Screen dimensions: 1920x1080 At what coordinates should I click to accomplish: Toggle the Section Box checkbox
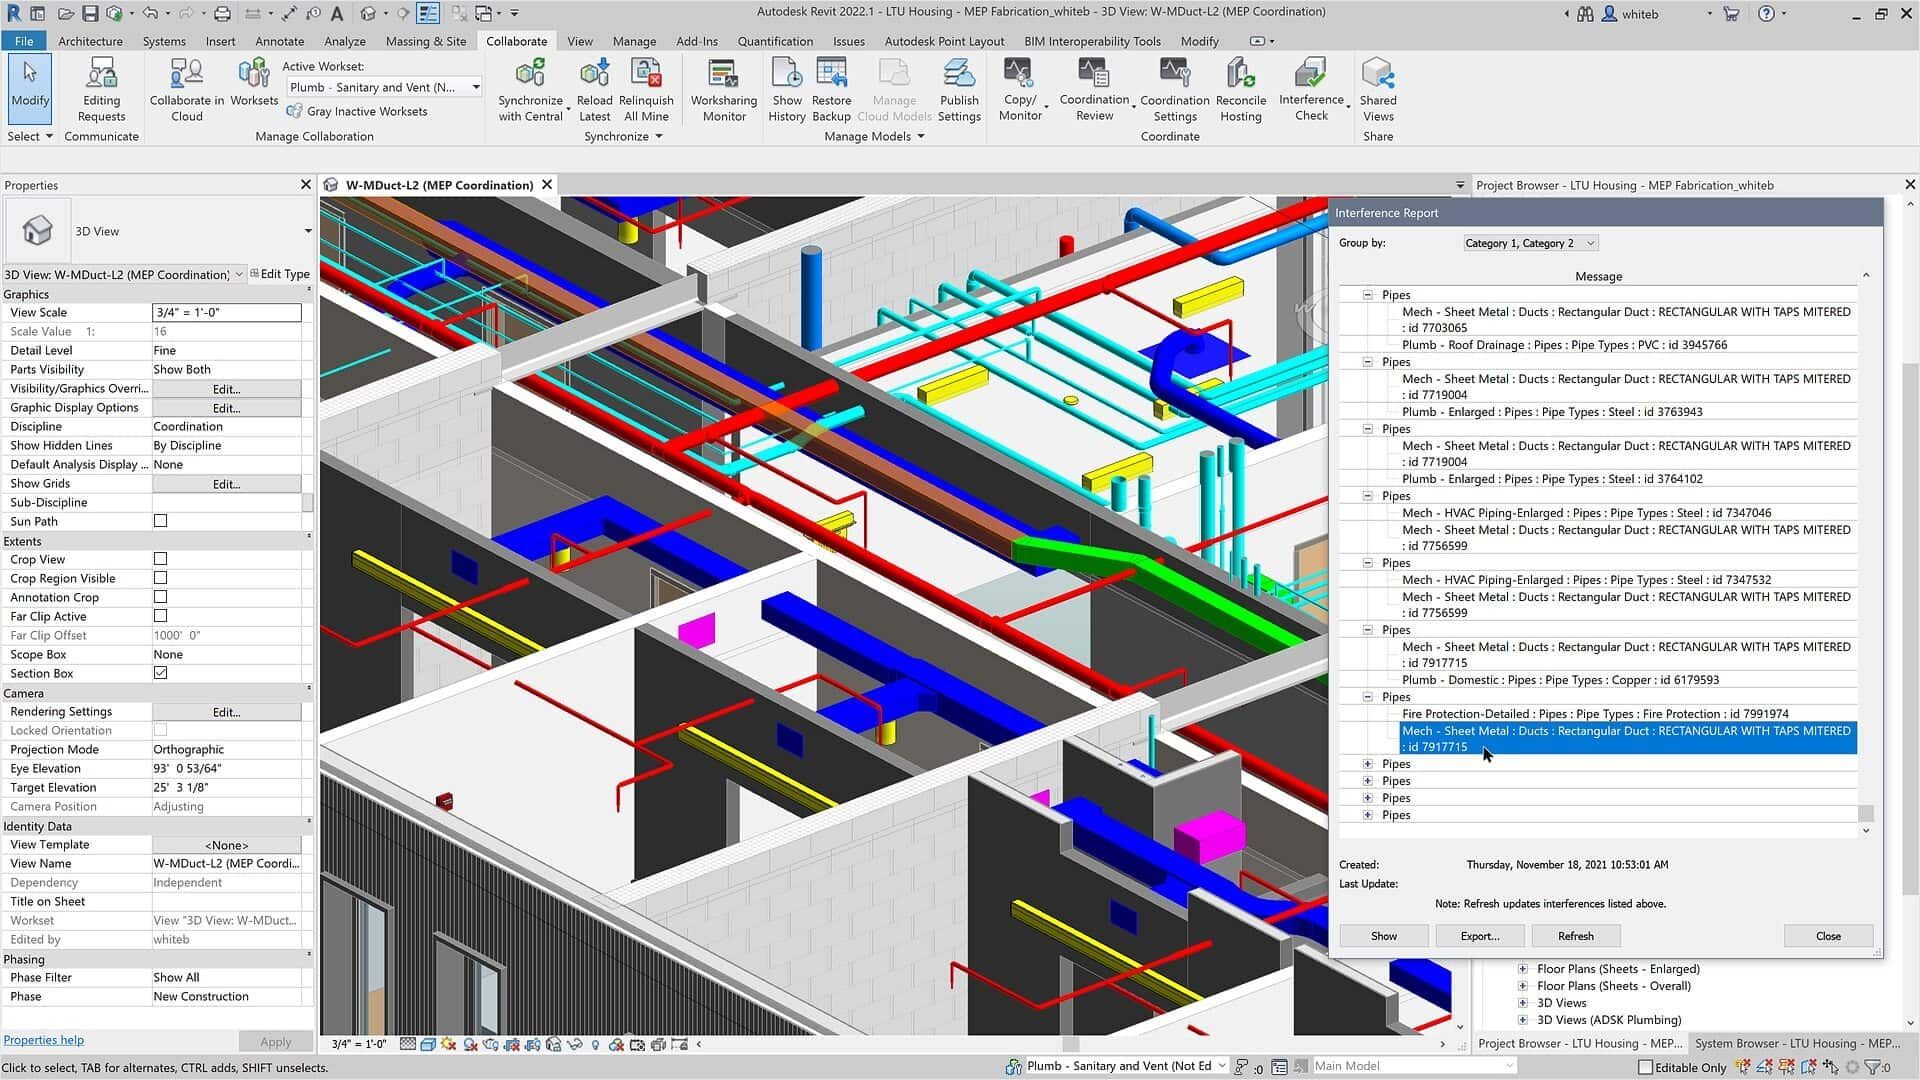[x=161, y=673]
